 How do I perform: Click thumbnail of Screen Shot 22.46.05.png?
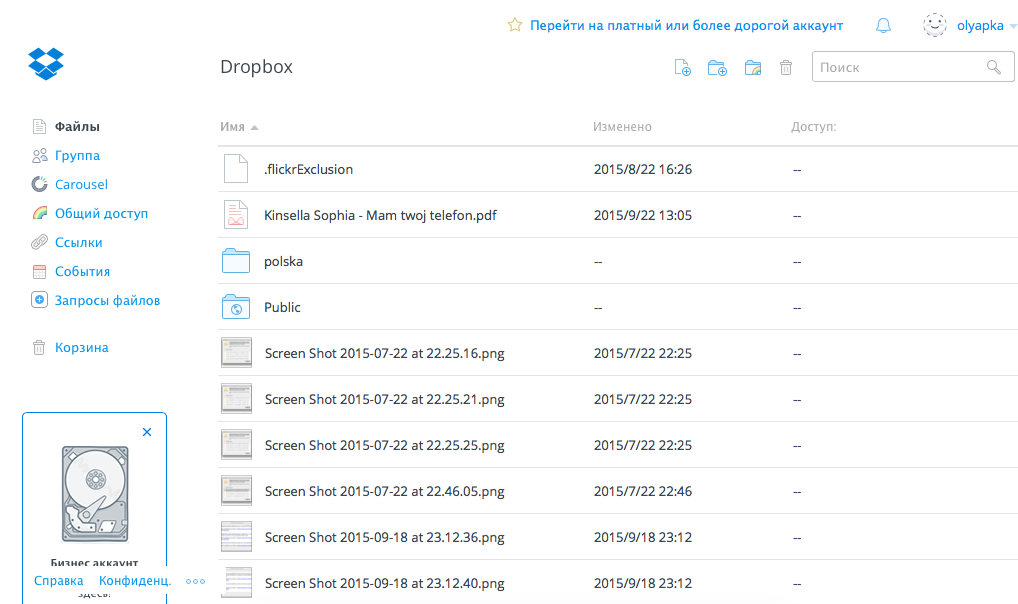pos(236,491)
